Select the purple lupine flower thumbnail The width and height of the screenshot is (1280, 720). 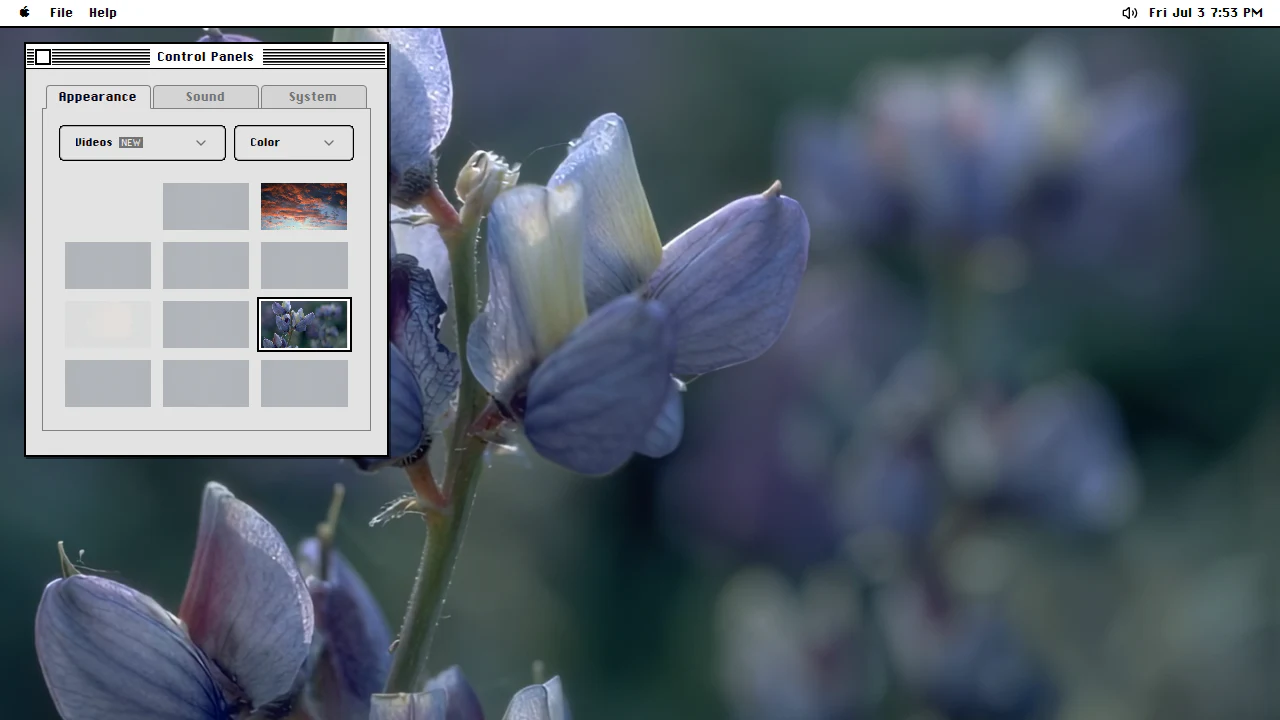(x=304, y=324)
